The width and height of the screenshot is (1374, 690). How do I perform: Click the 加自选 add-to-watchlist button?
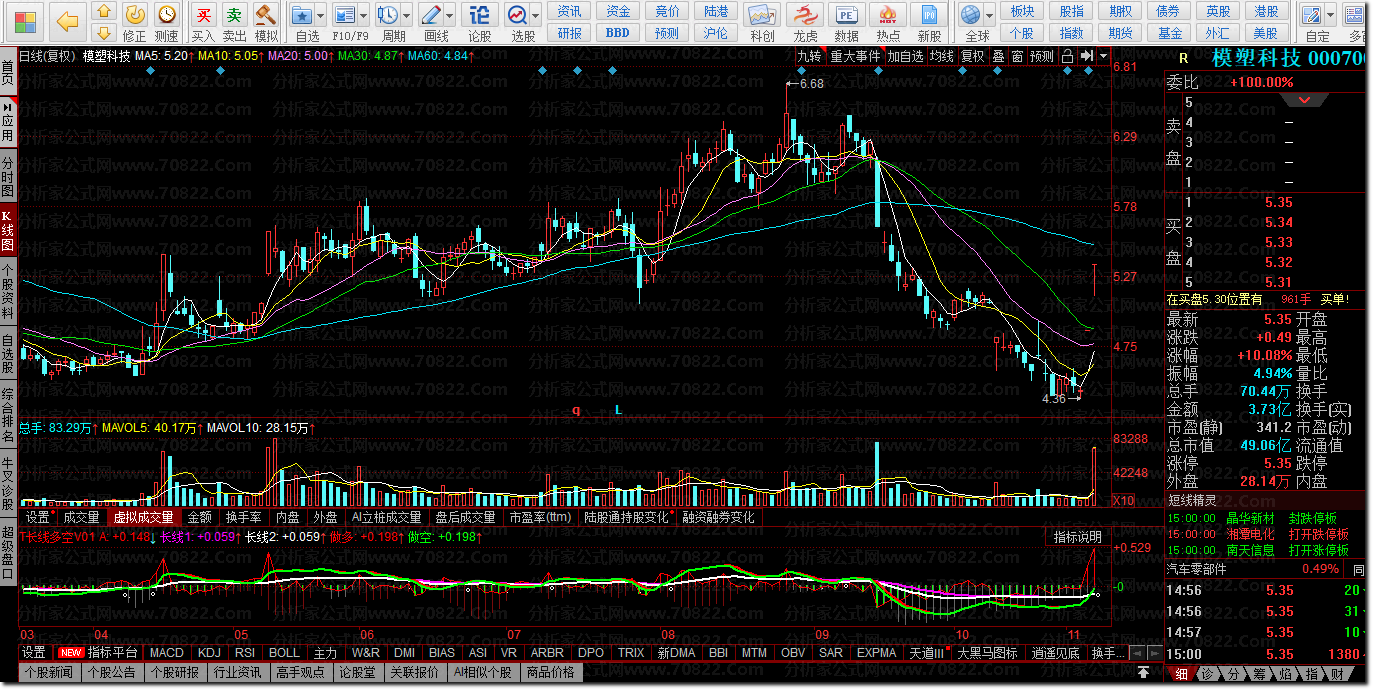coord(905,56)
